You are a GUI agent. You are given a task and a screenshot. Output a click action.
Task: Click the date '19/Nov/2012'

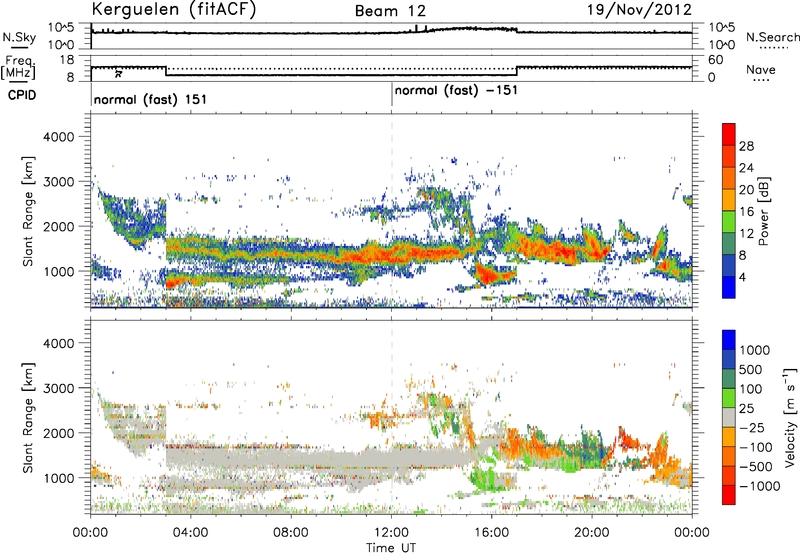click(639, 10)
